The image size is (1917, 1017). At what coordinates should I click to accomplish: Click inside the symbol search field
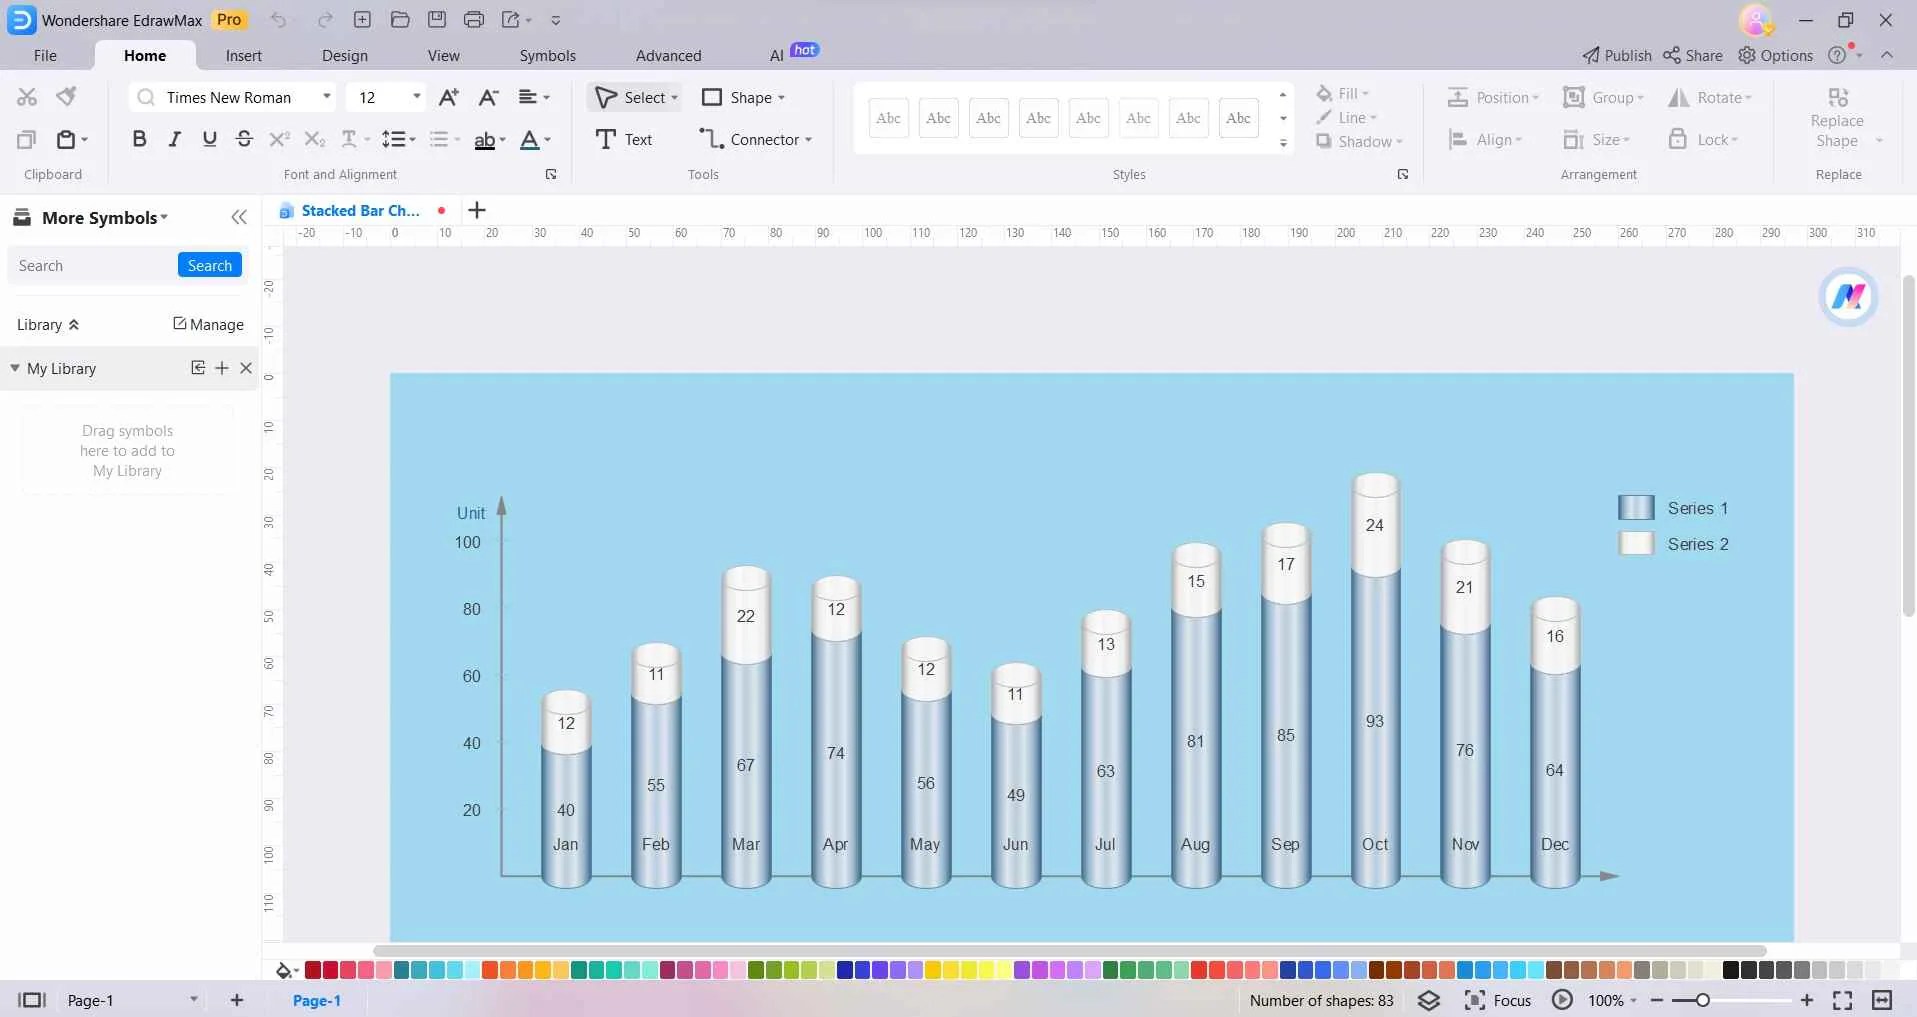(x=90, y=265)
